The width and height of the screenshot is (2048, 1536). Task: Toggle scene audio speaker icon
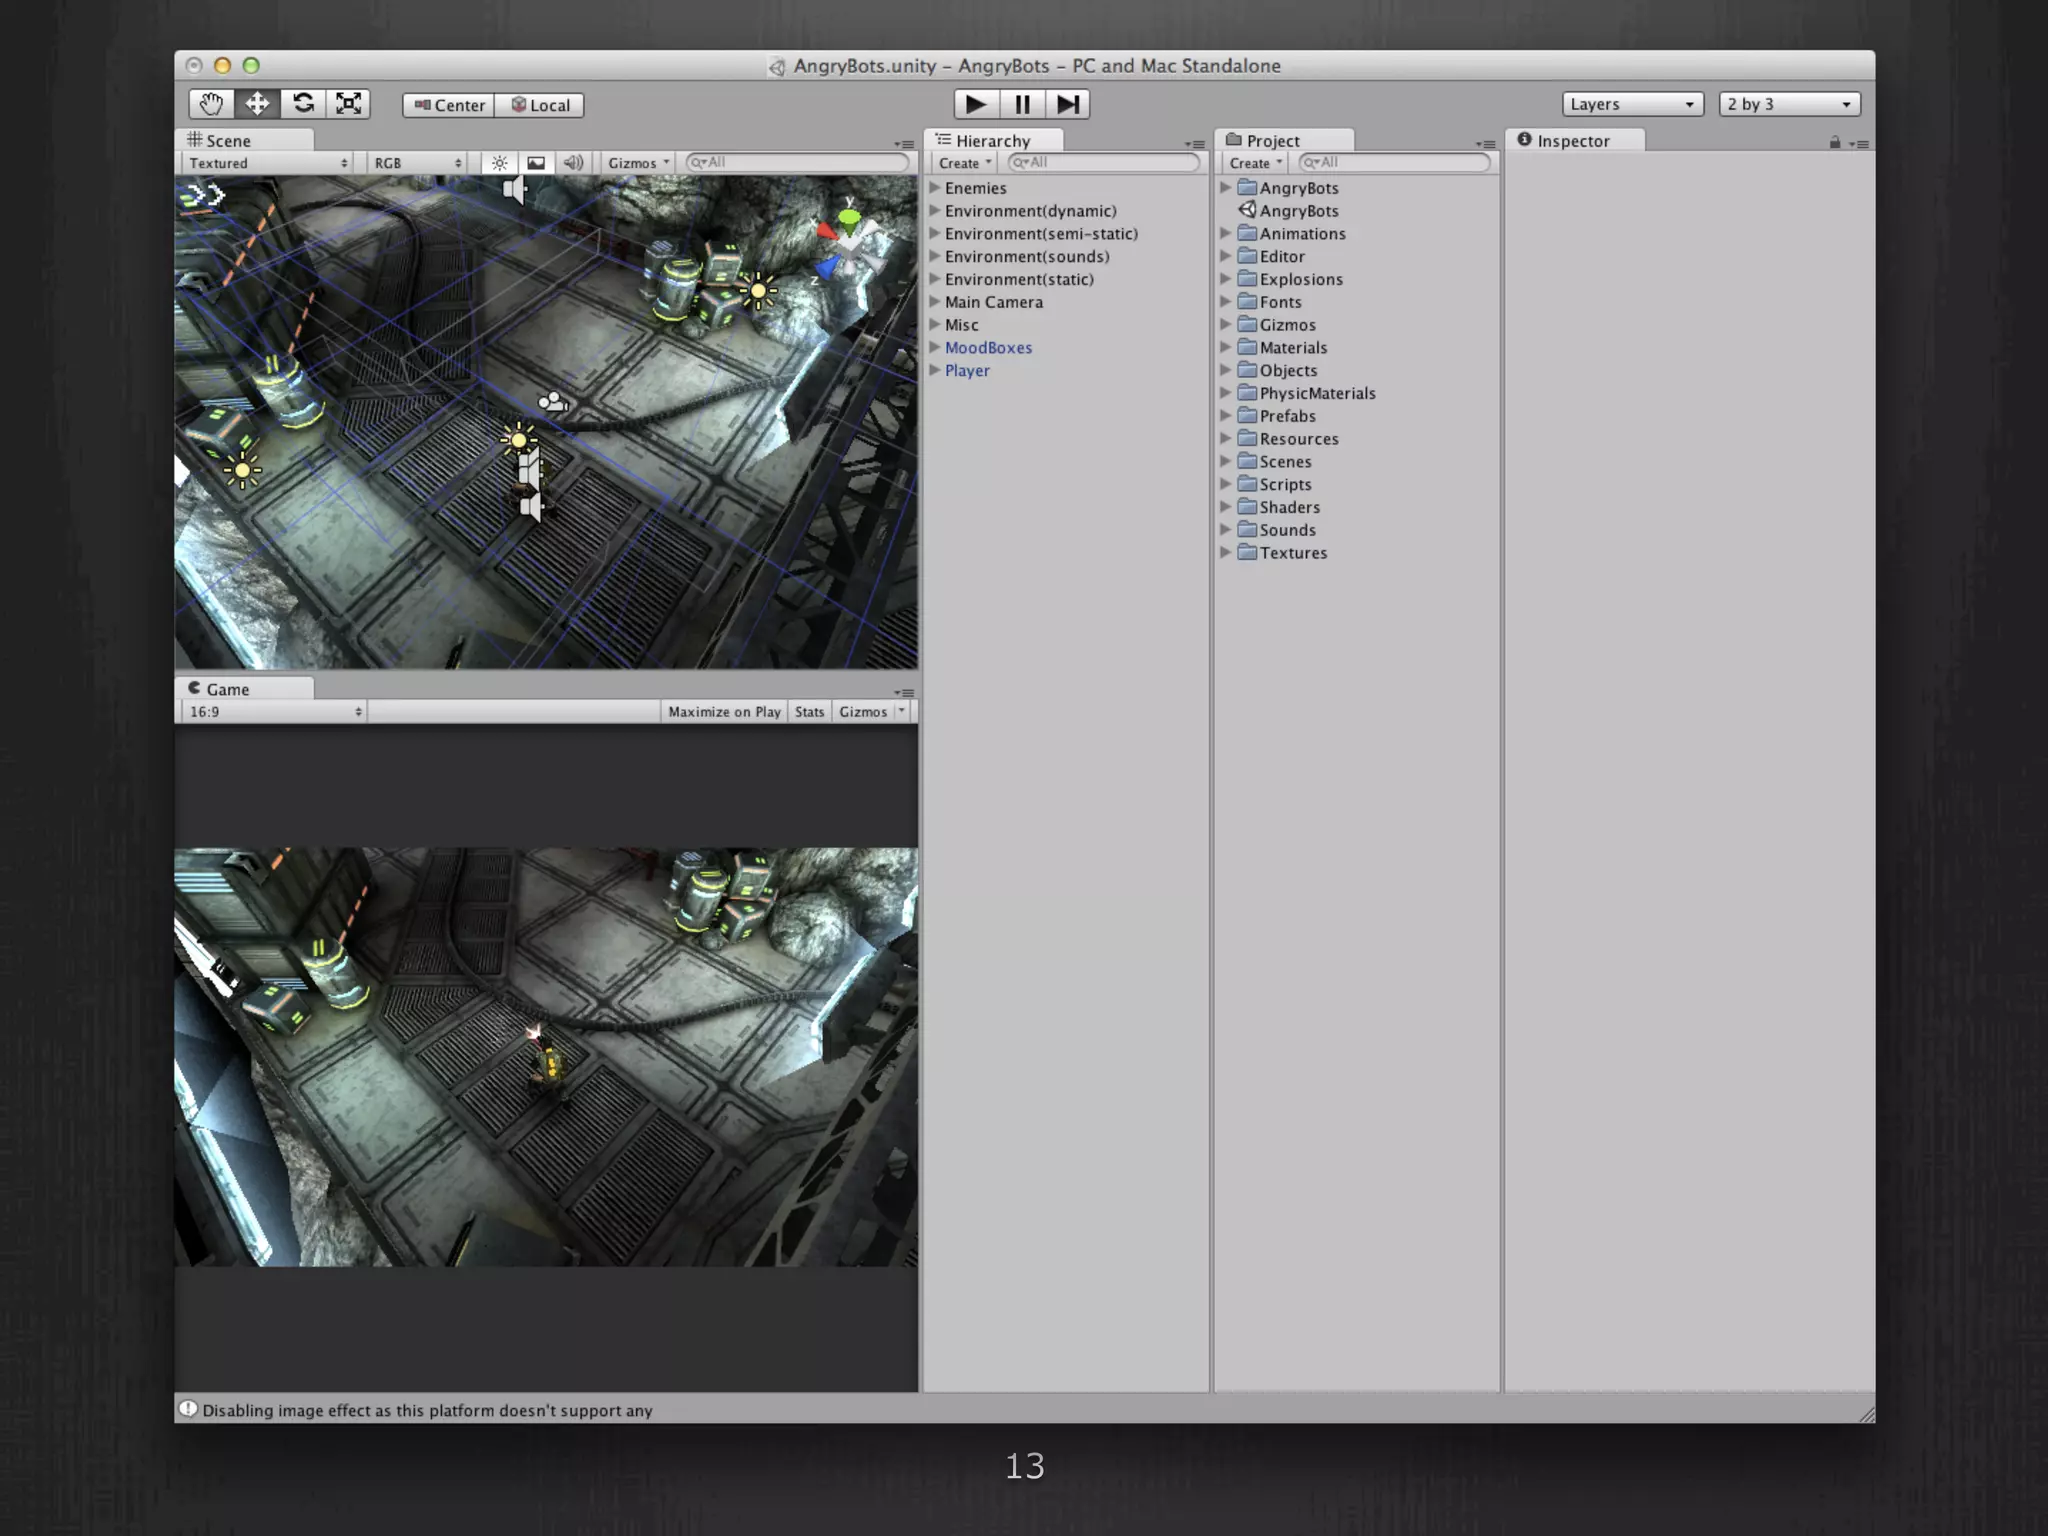coord(573,163)
